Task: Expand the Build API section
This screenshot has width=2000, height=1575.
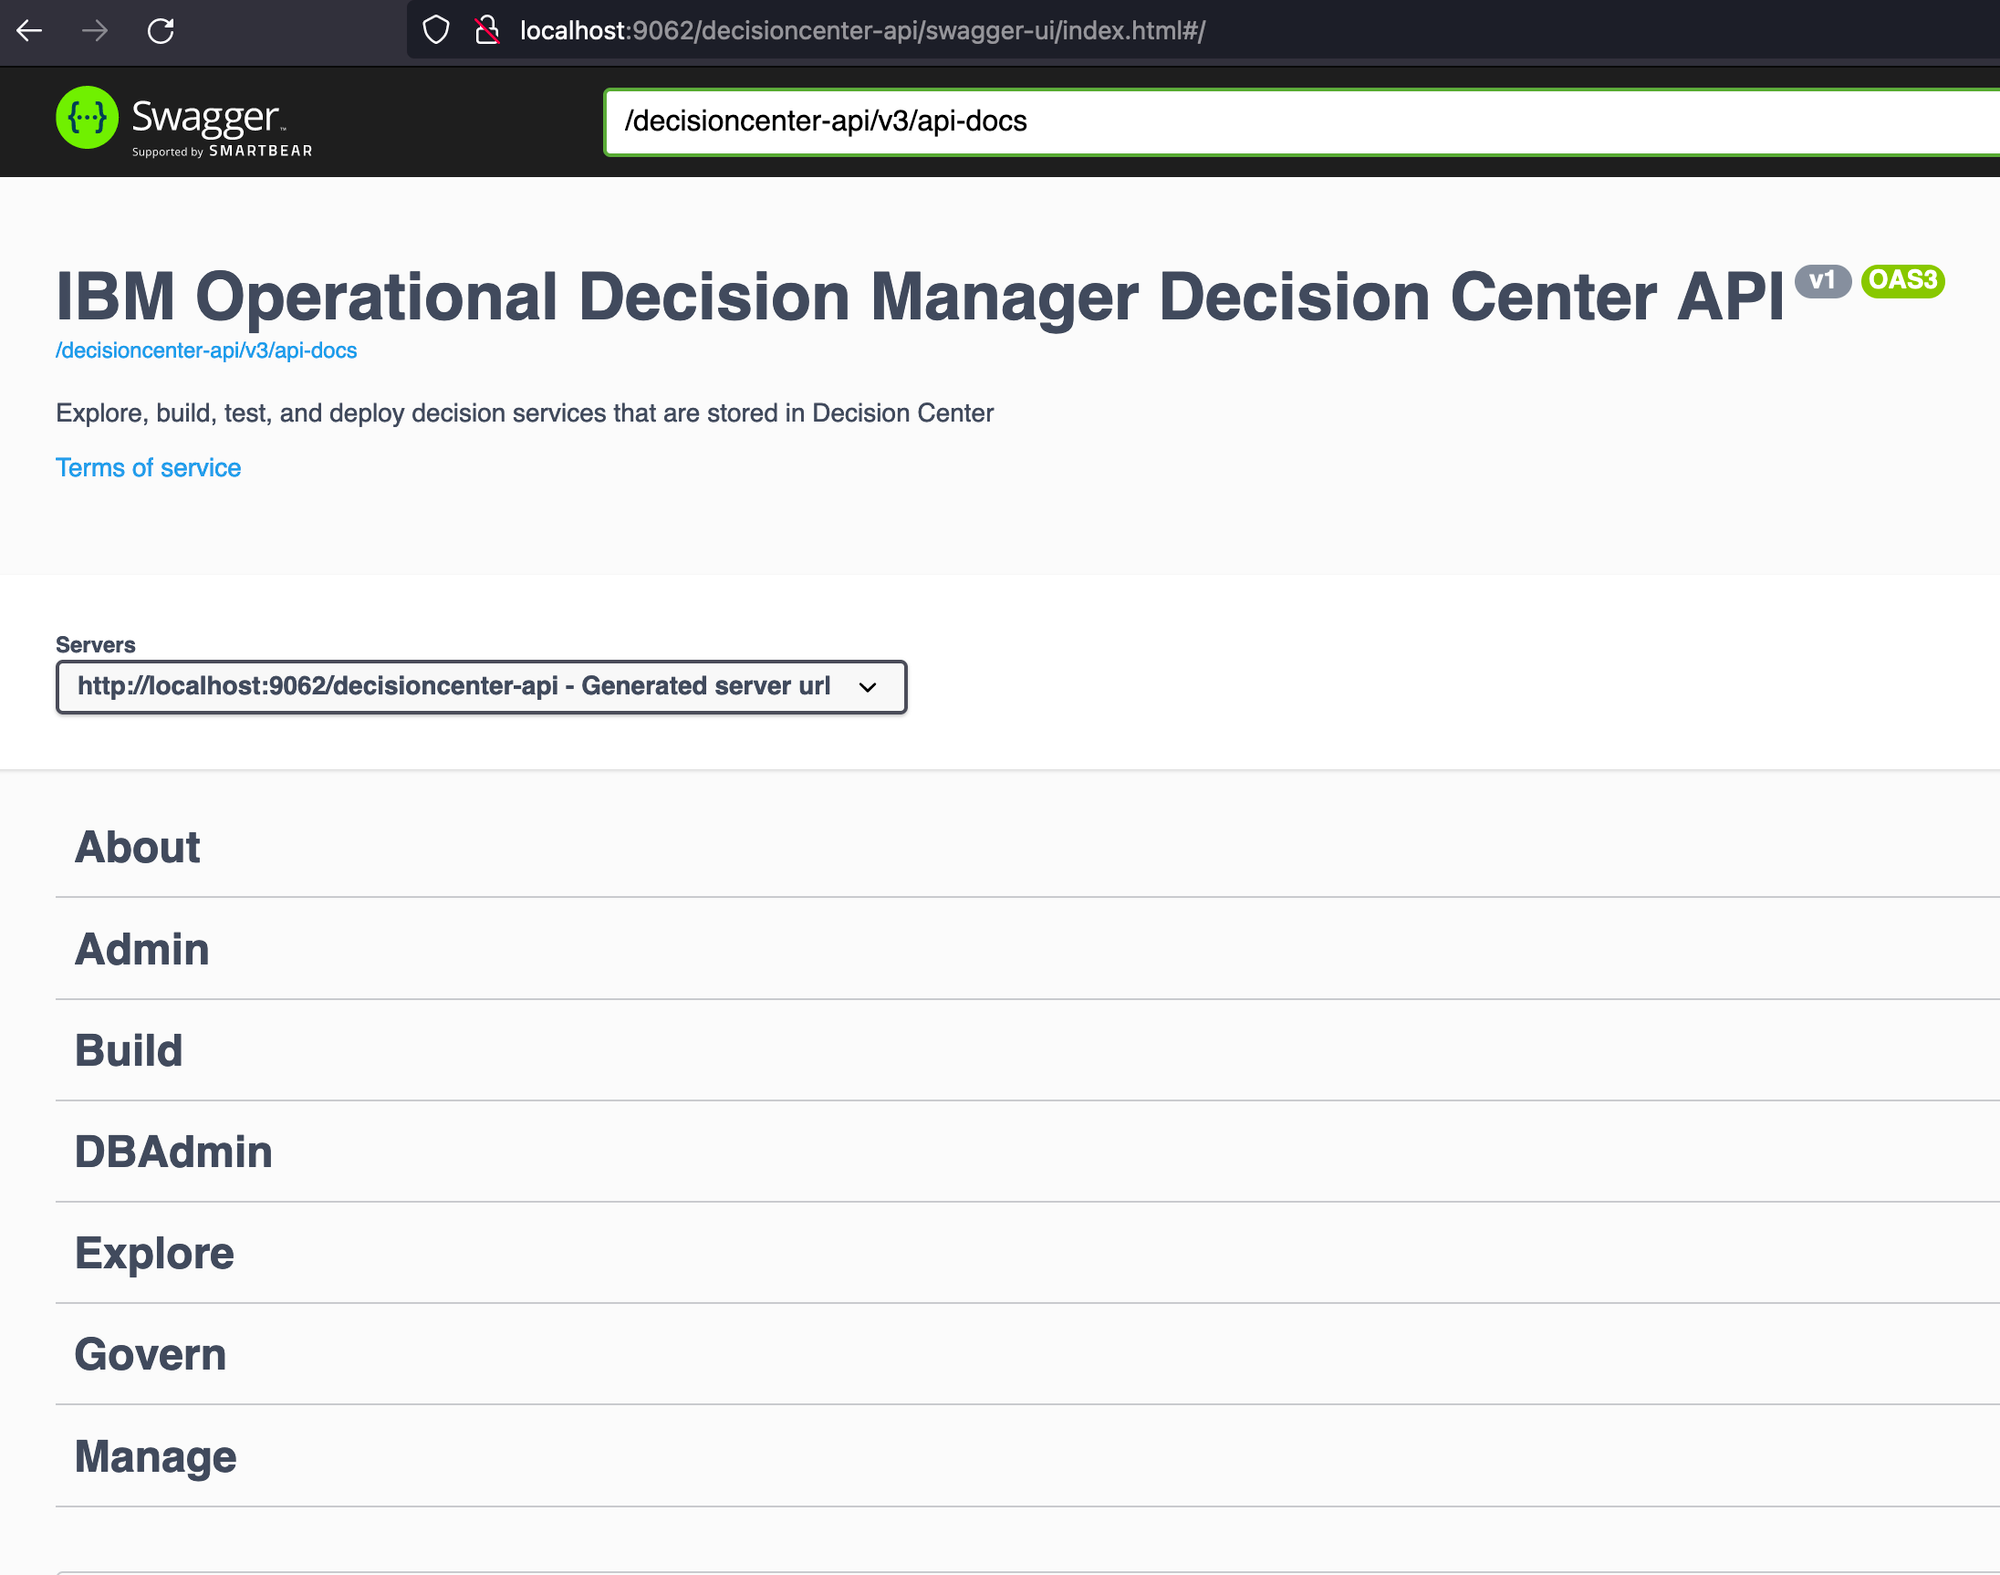Action: [129, 1051]
